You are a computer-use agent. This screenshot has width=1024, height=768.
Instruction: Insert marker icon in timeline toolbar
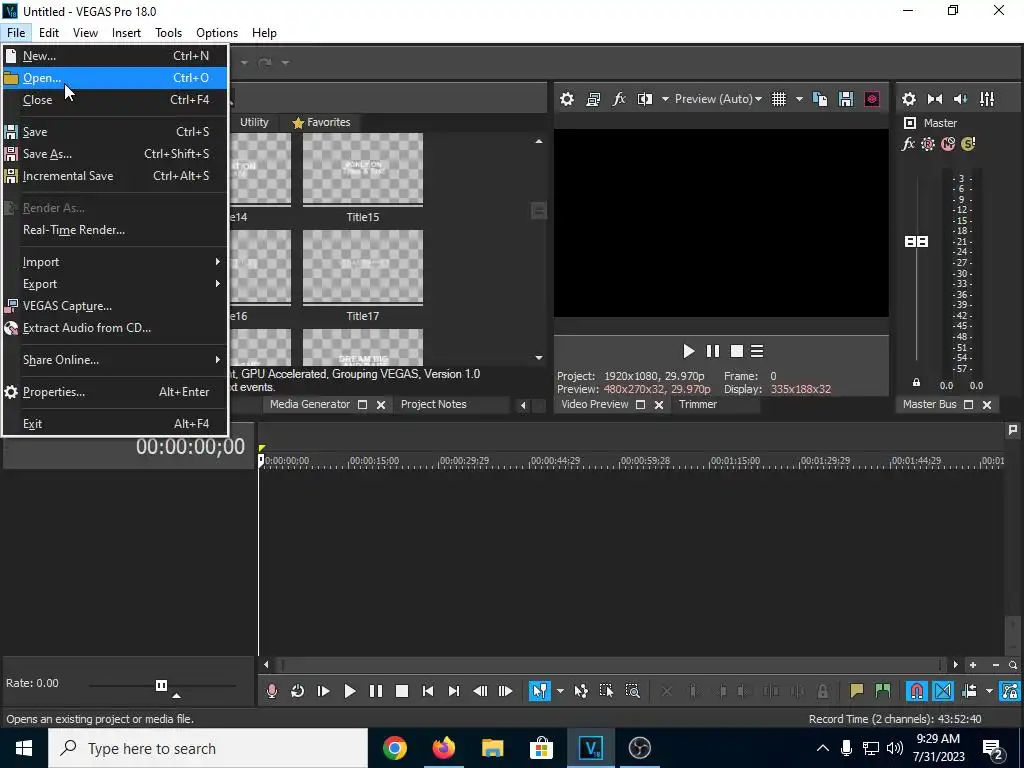[x=856, y=691]
